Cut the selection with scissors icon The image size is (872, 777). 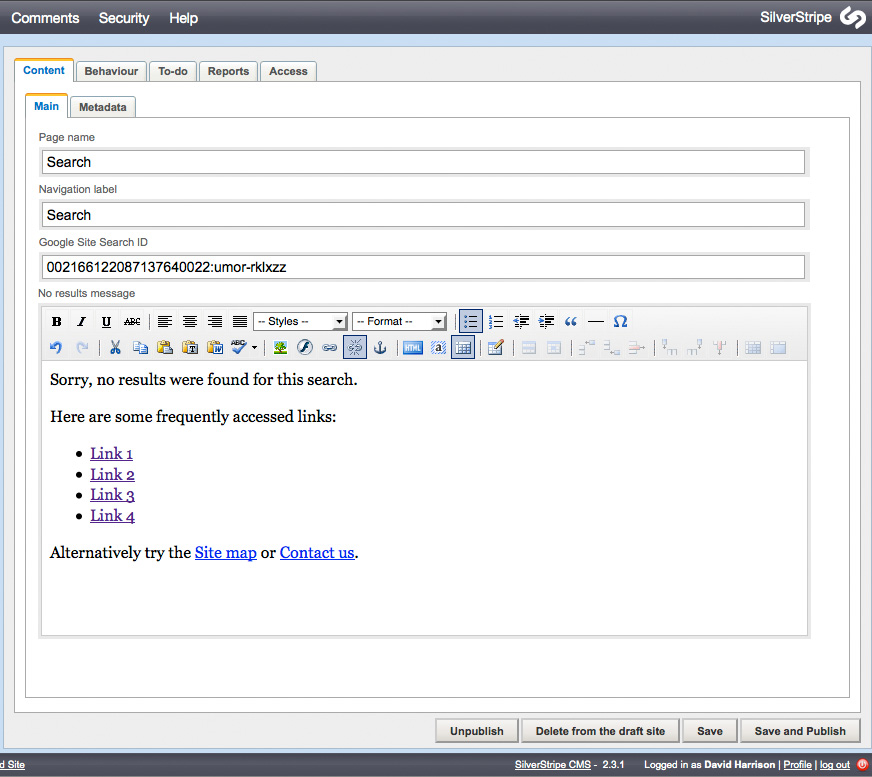click(x=115, y=348)
